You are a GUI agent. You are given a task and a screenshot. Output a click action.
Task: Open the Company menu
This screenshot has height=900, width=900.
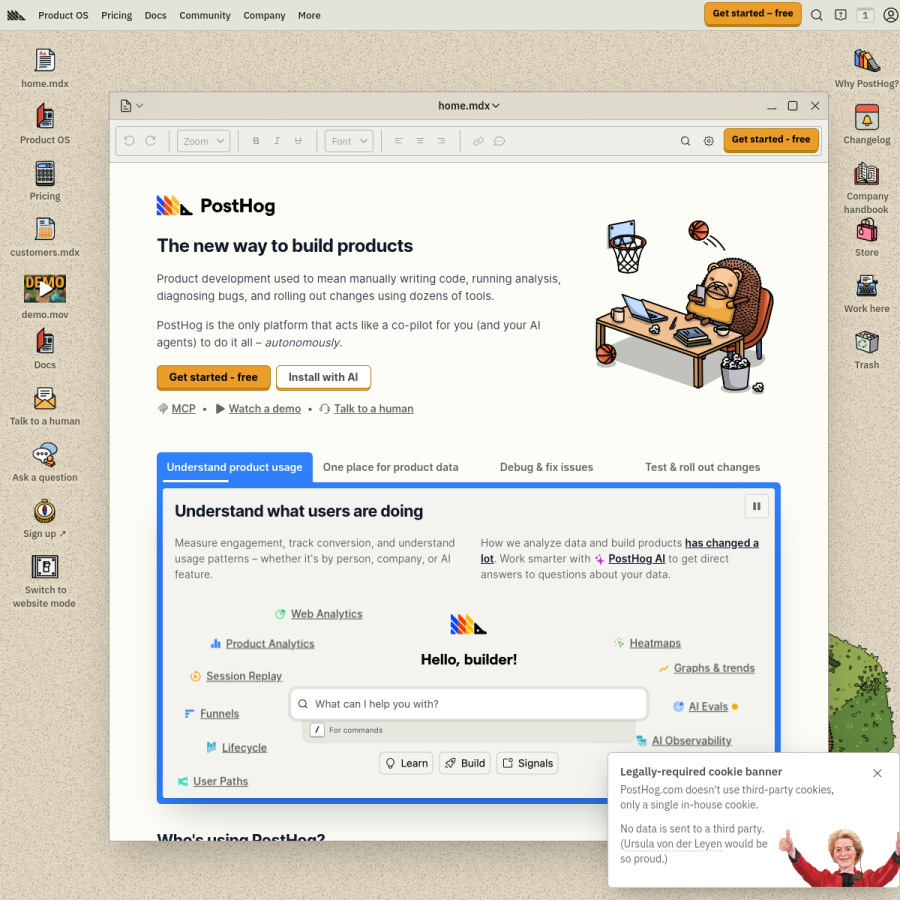point(264,15)
